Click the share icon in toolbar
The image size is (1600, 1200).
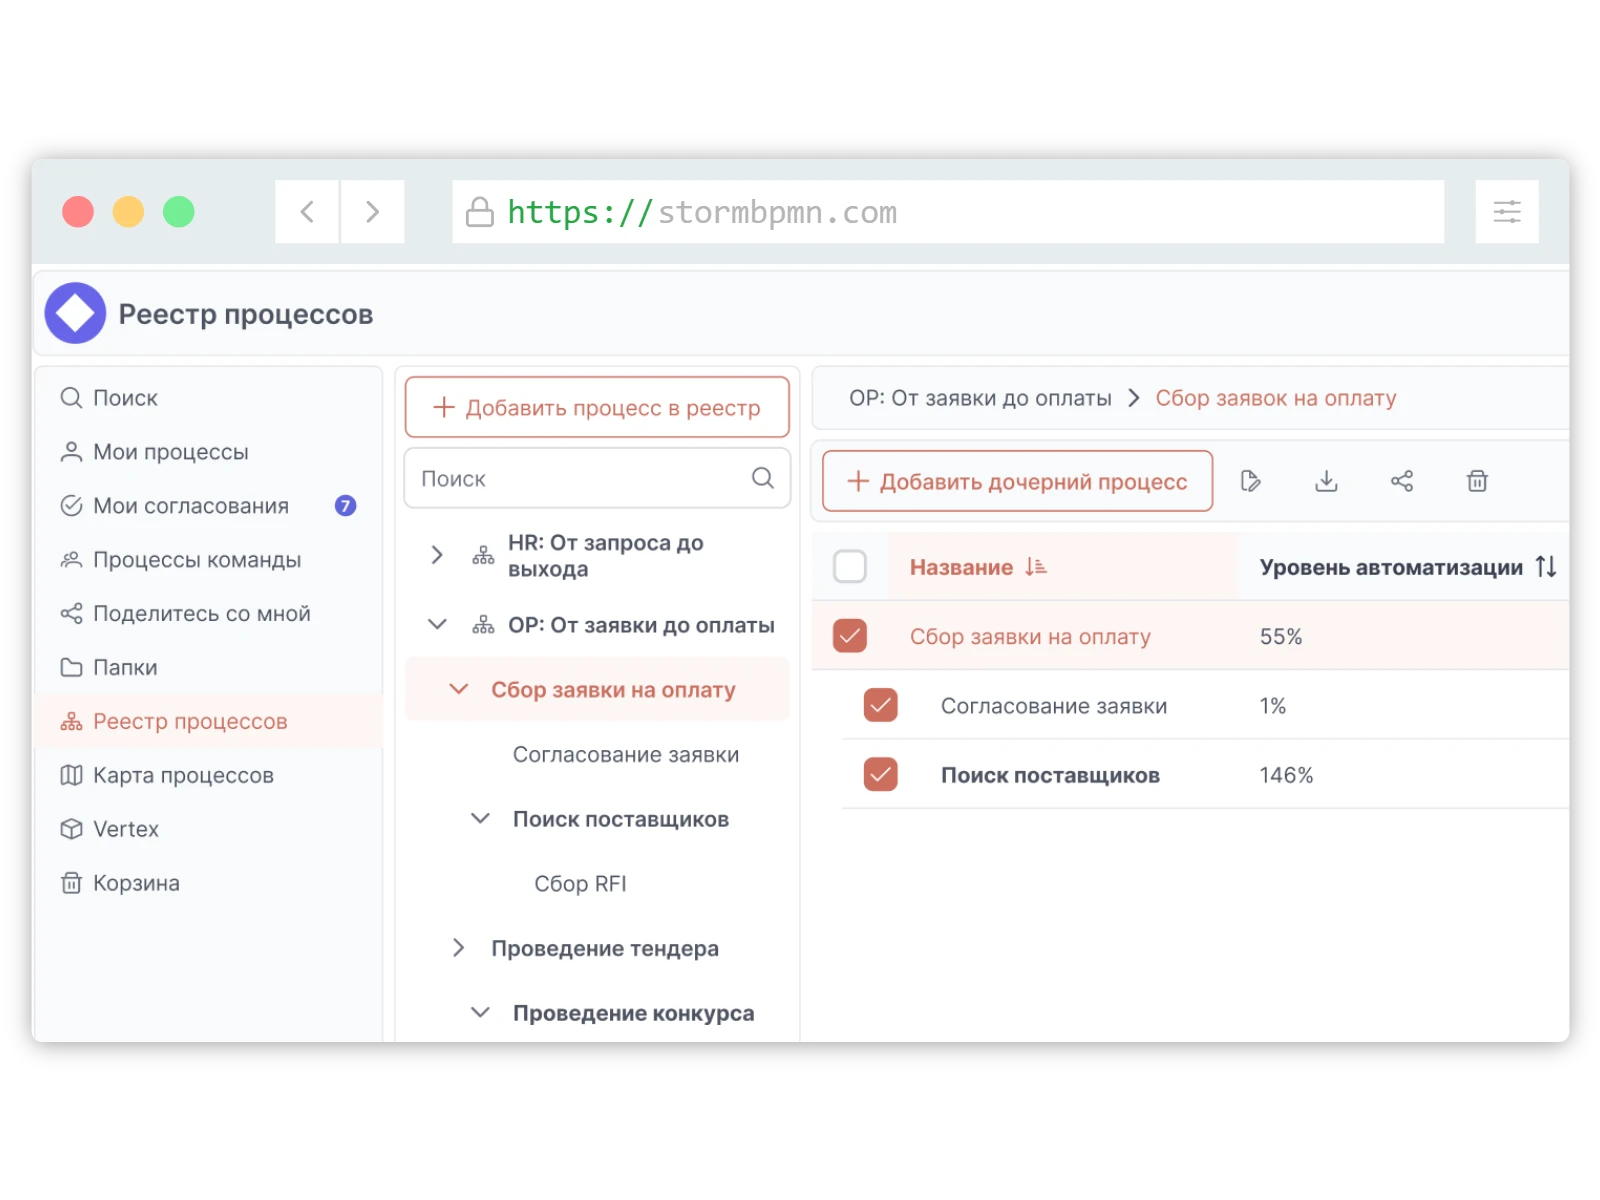[x=1402, y=481]
